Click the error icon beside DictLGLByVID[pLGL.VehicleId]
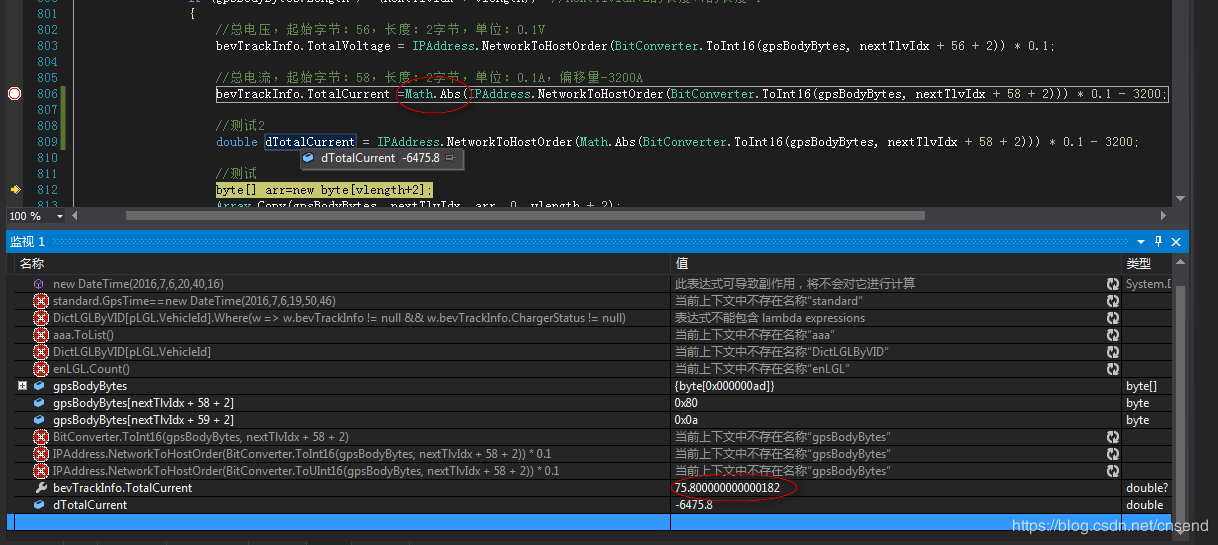The width and height of the screenshot is (1218, 545). [x=41, y=352]
